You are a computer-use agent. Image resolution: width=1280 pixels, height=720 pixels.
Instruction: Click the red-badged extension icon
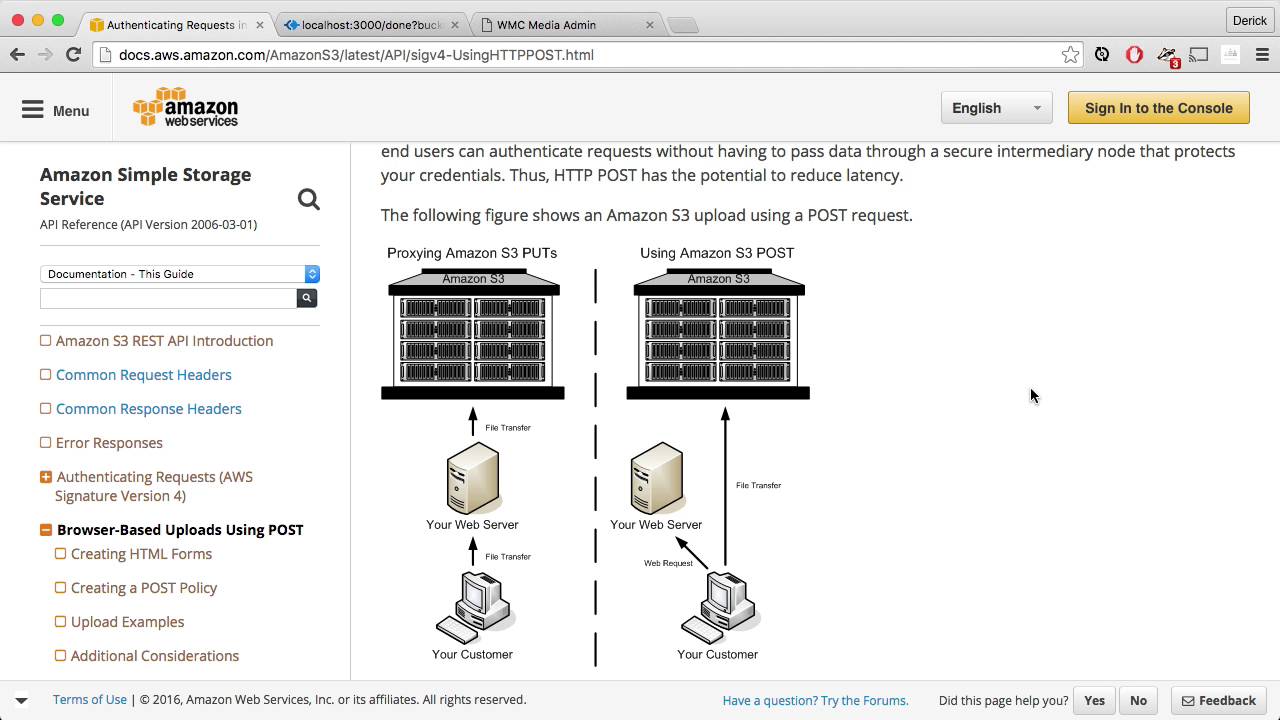[1166, 56]
